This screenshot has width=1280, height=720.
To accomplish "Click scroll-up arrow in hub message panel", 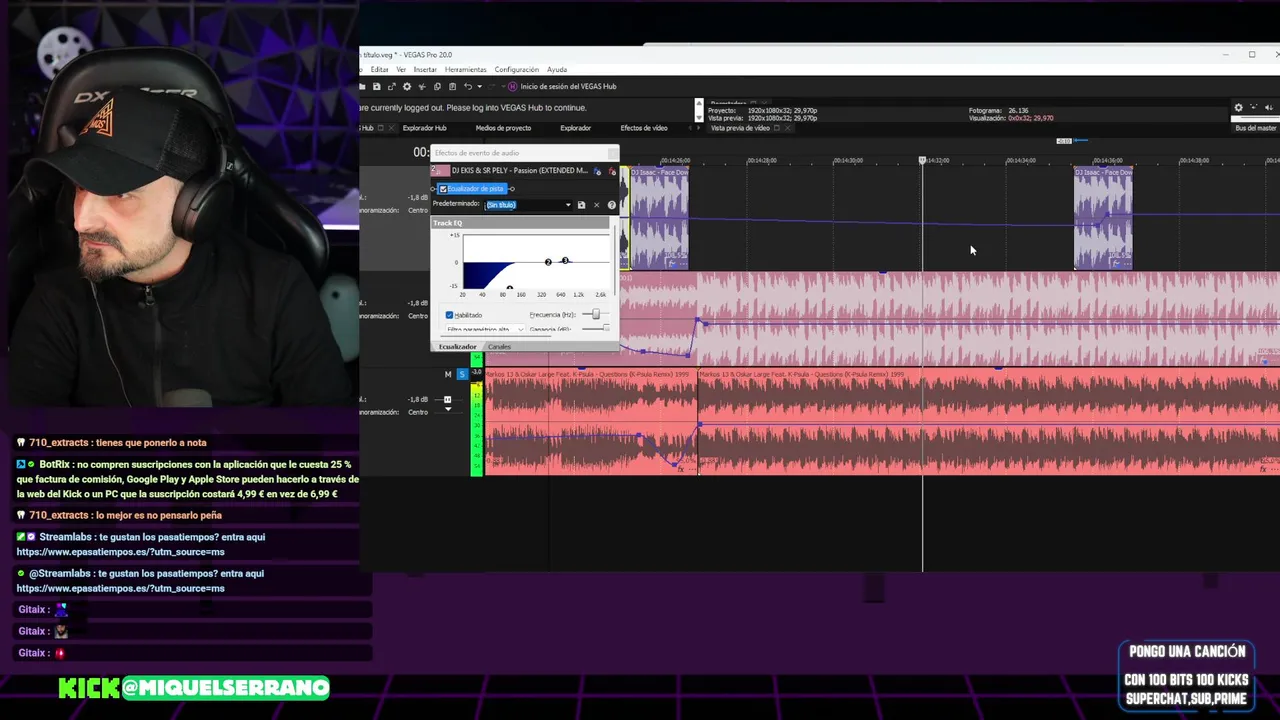I will [698, 103].
